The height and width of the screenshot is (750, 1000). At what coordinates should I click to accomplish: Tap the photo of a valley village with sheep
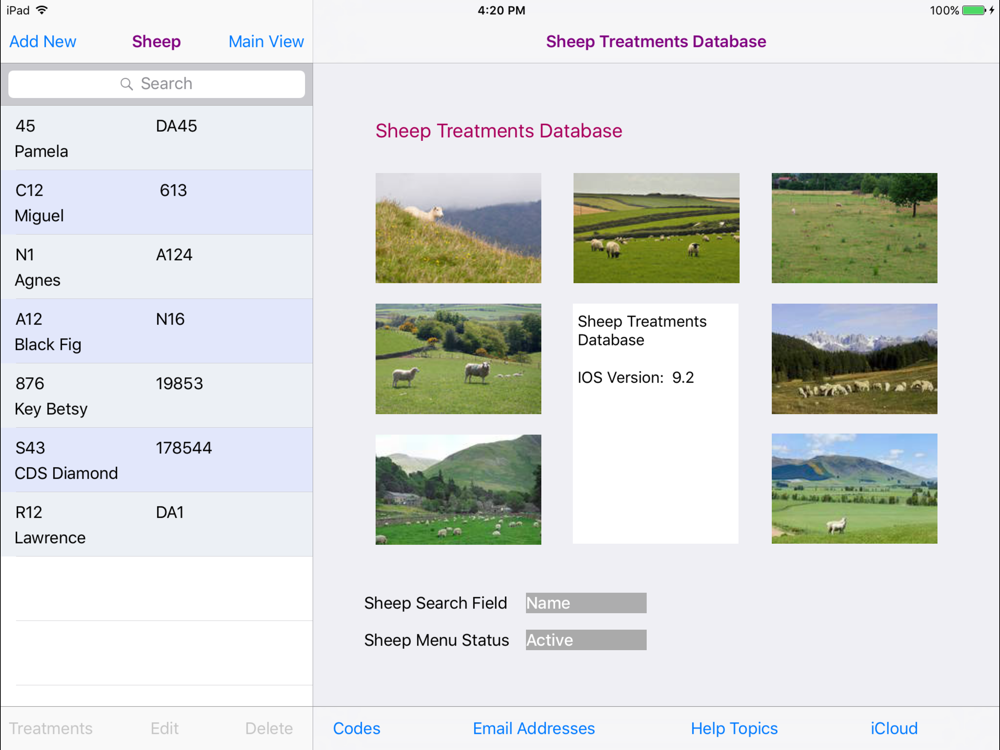point(459,489)
